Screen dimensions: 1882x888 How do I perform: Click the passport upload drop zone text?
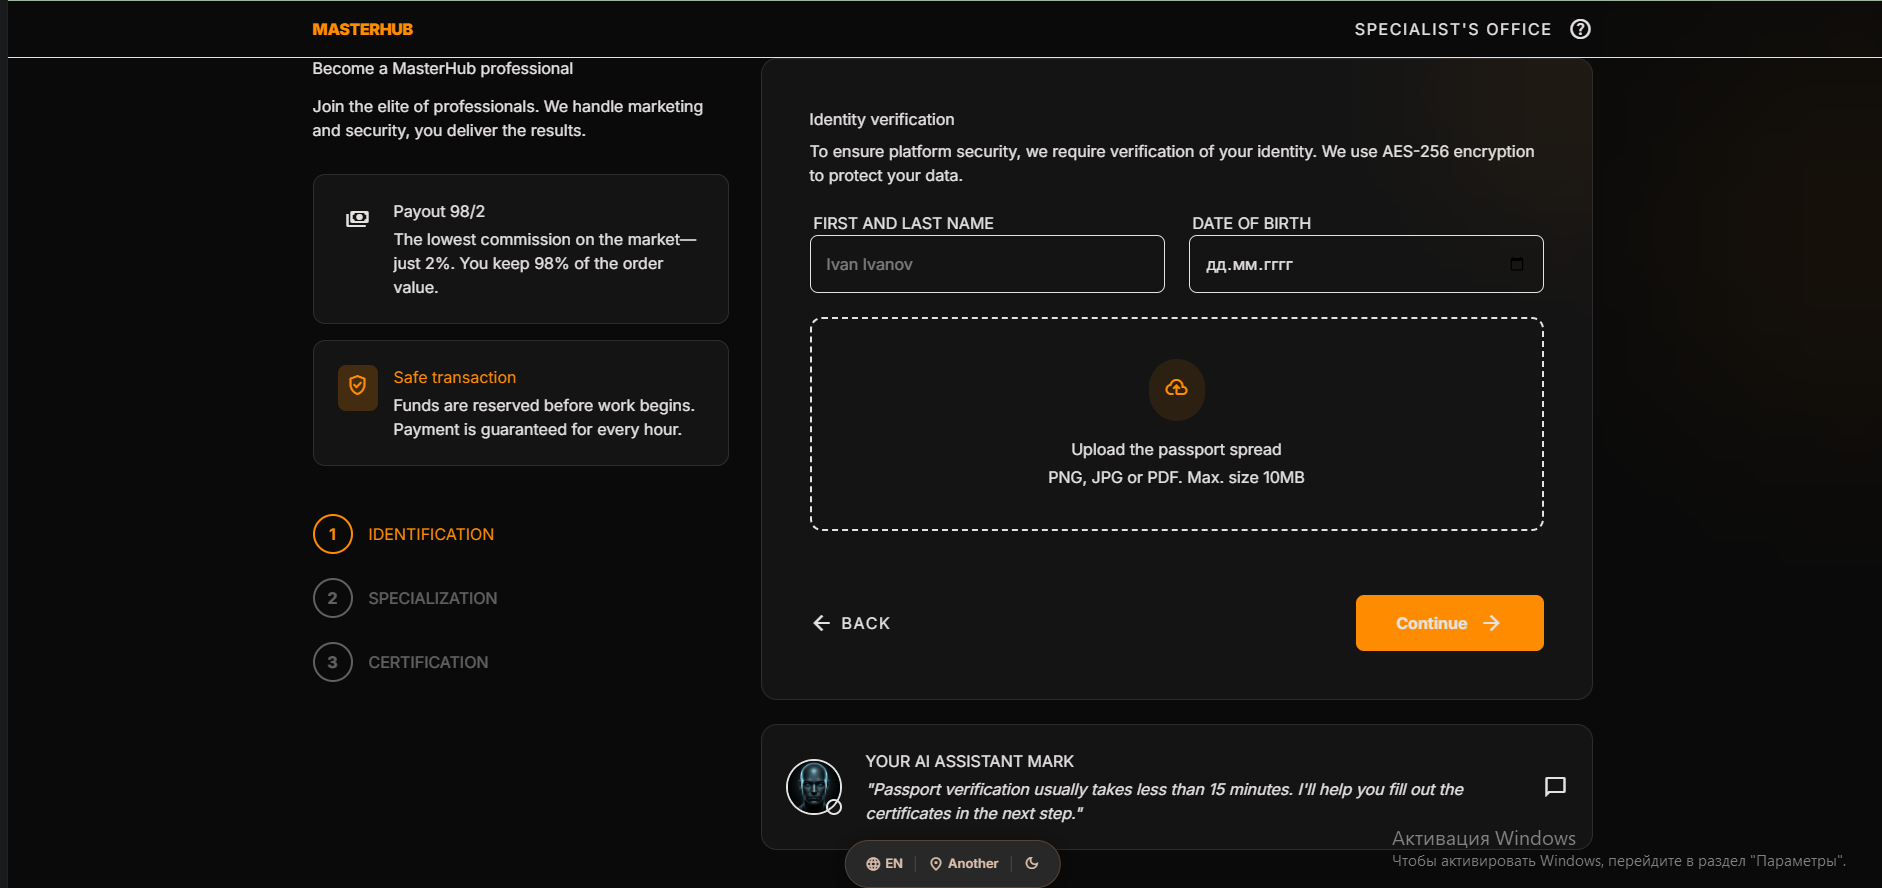(x=1176, y=450)
